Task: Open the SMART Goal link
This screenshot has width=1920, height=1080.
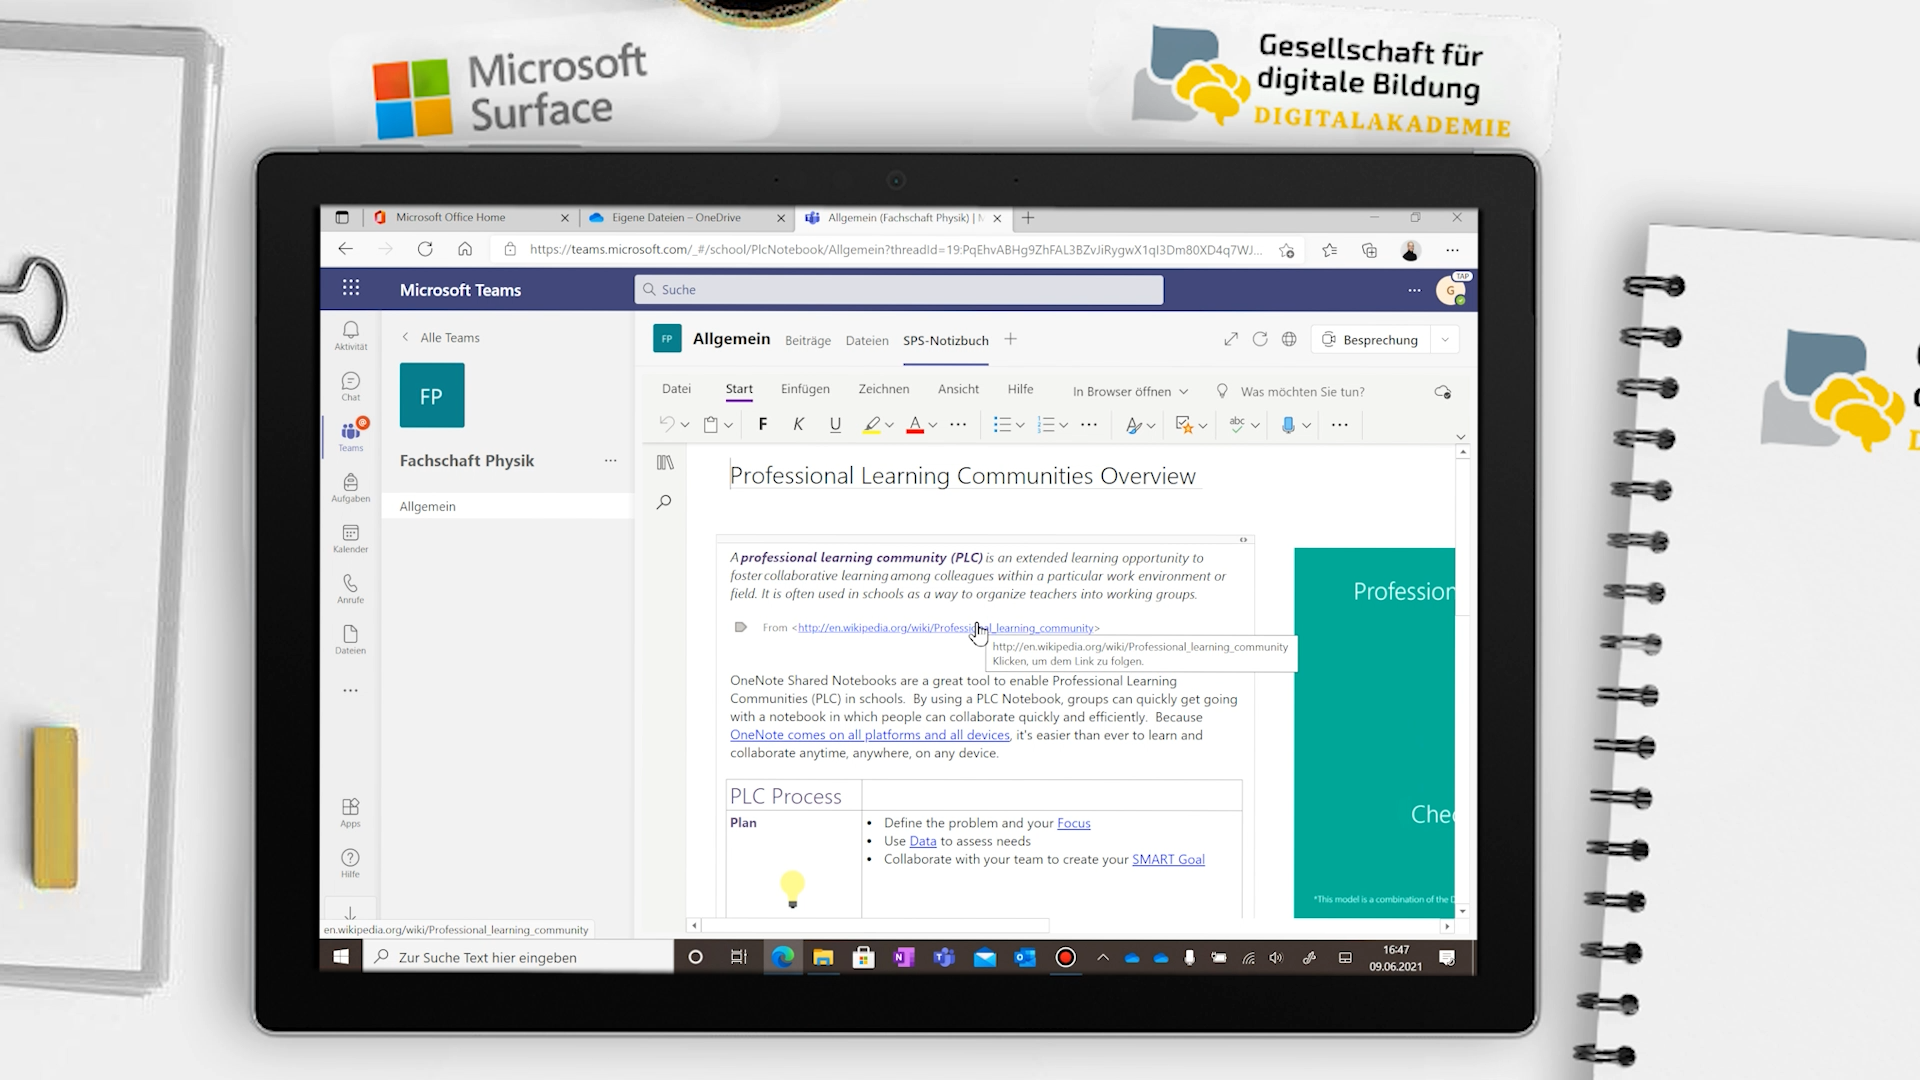Action: (x=1168, y=859)
